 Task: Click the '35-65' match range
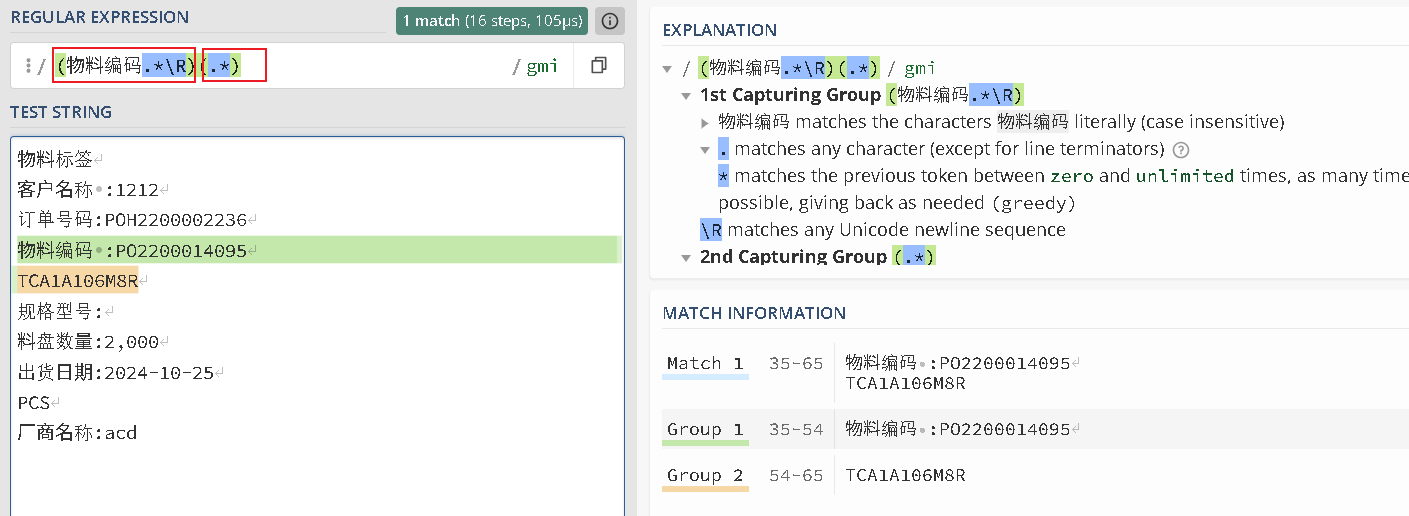click(796, 363)
